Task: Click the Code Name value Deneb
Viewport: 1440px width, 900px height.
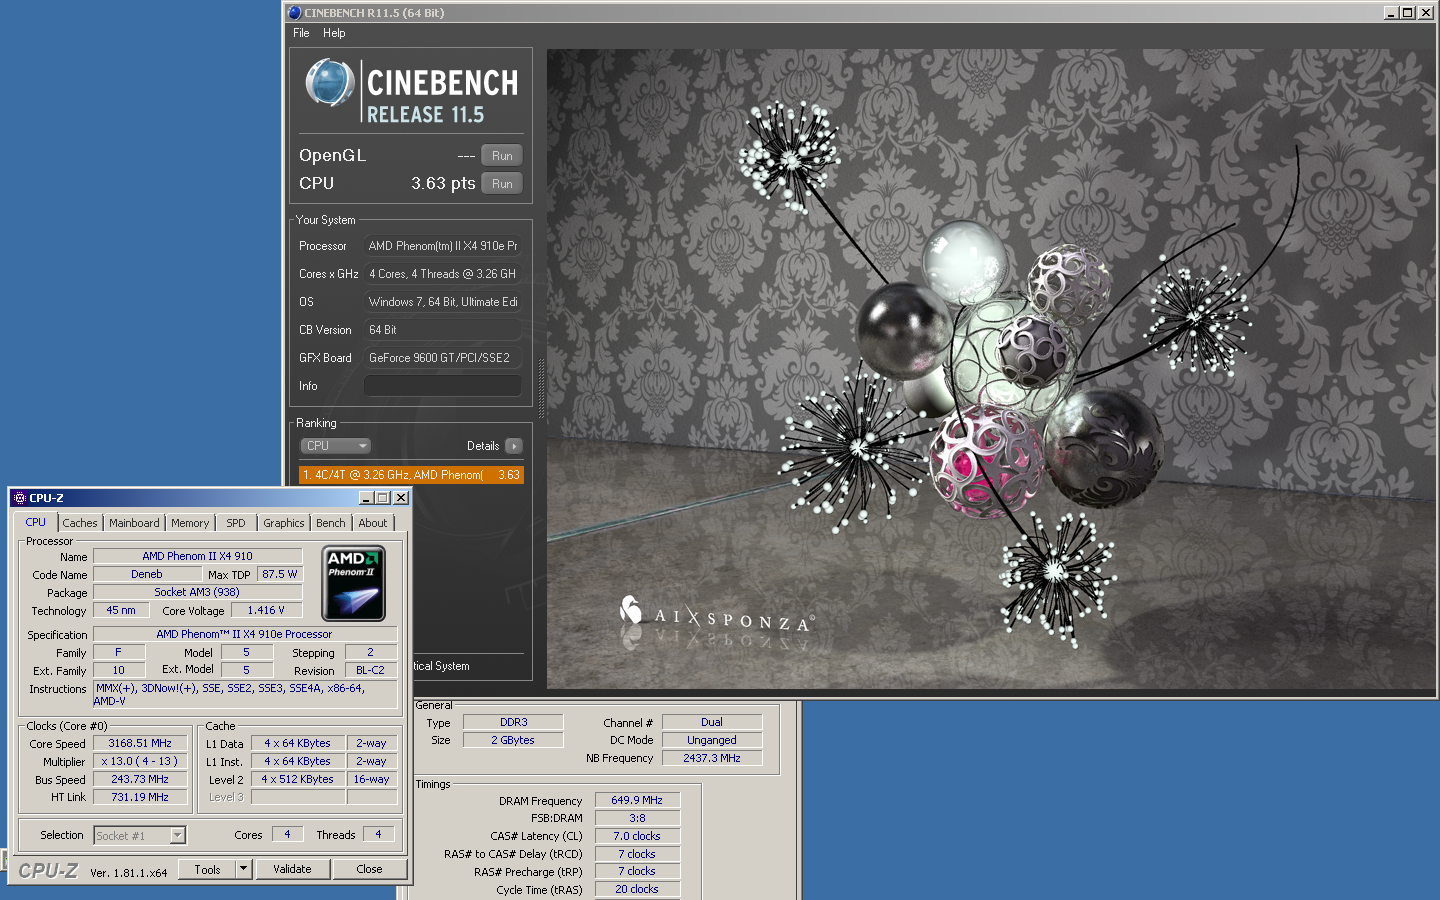Action: [x=147, y=574]
